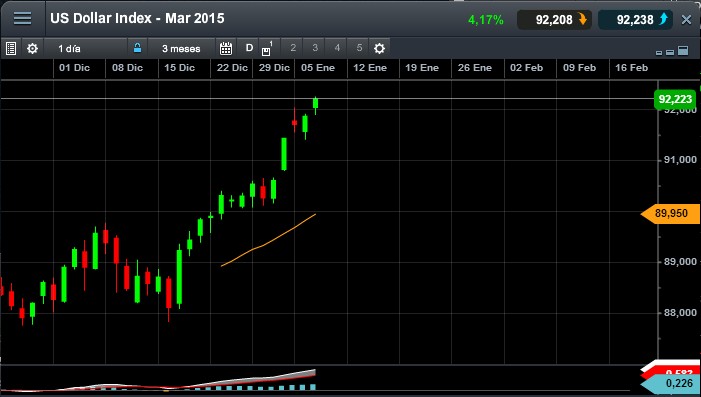Click the orange 89,950 moving average label
The image size is (701, 397).
pyautogui.click(x=671, y=213)
